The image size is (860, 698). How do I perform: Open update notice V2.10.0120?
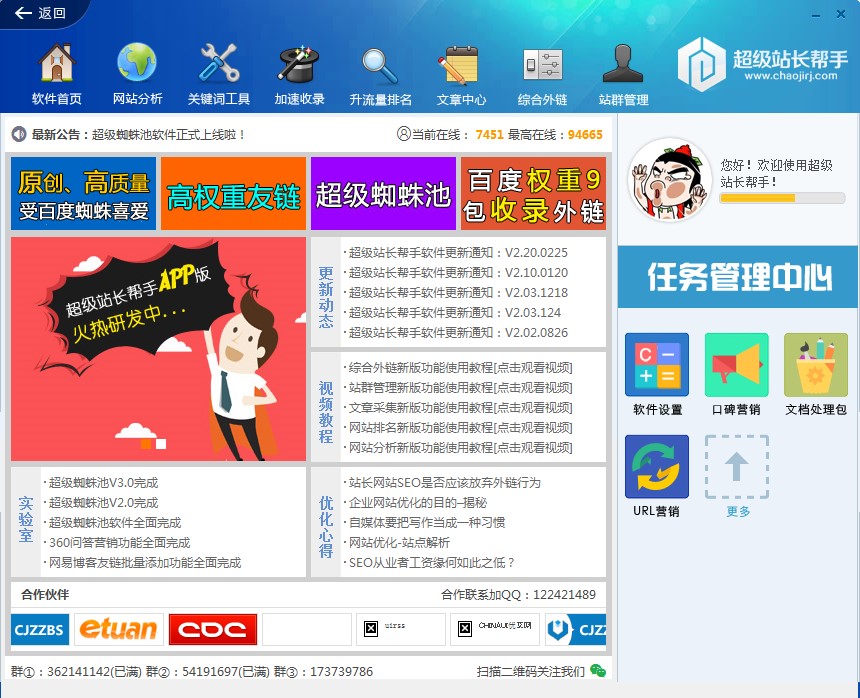pyautogui.click(x=458, y=273)
